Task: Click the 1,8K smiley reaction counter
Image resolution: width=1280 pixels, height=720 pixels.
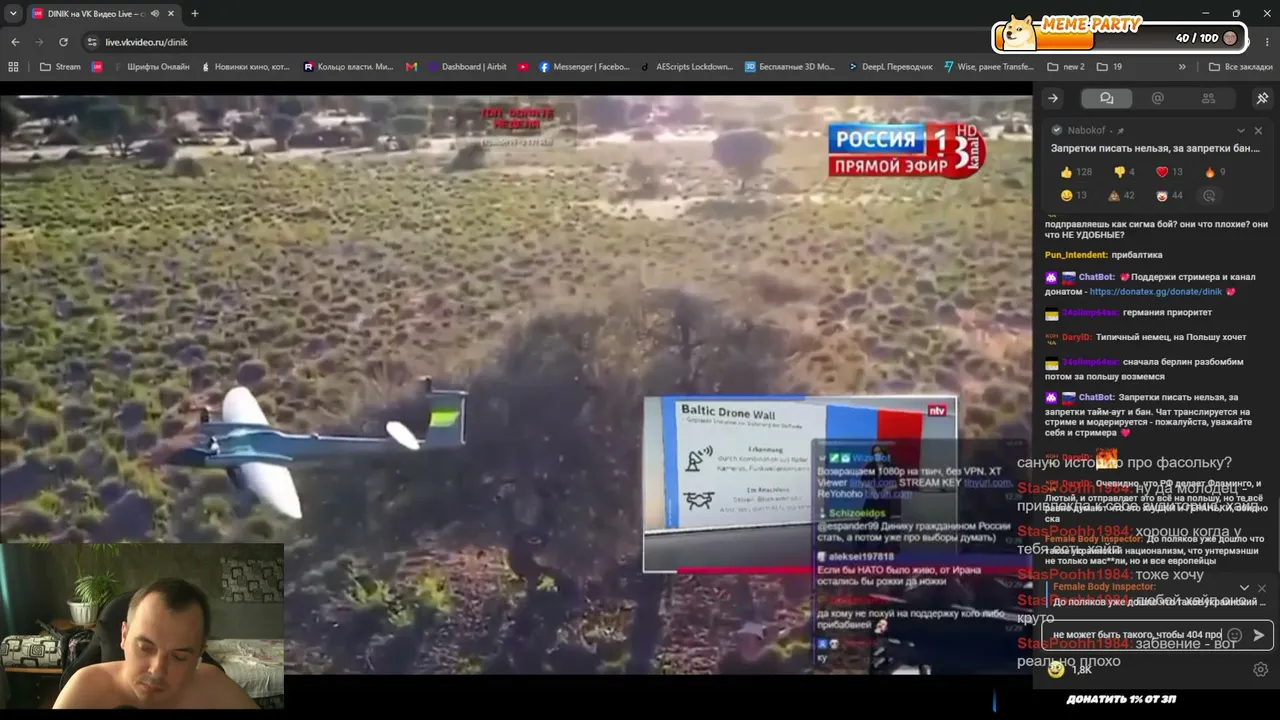Action: (x=1070, y=669)
